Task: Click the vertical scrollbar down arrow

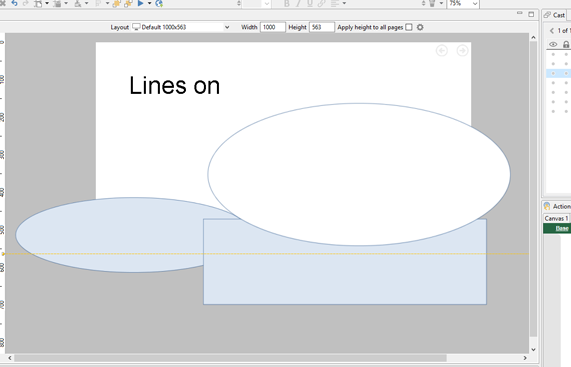Action: point(533,350)
